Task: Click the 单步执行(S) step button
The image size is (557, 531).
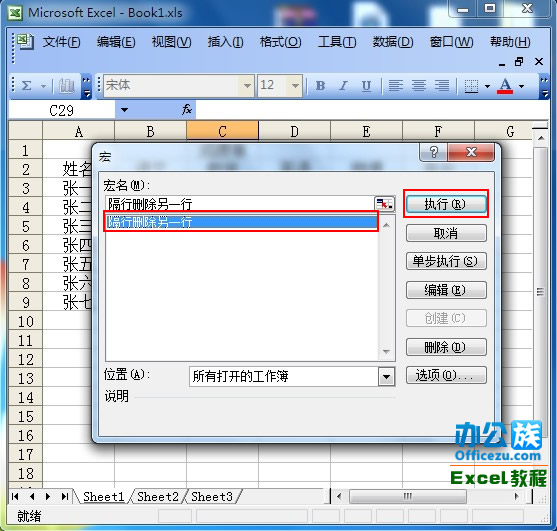Action: [x=446, y=261]
